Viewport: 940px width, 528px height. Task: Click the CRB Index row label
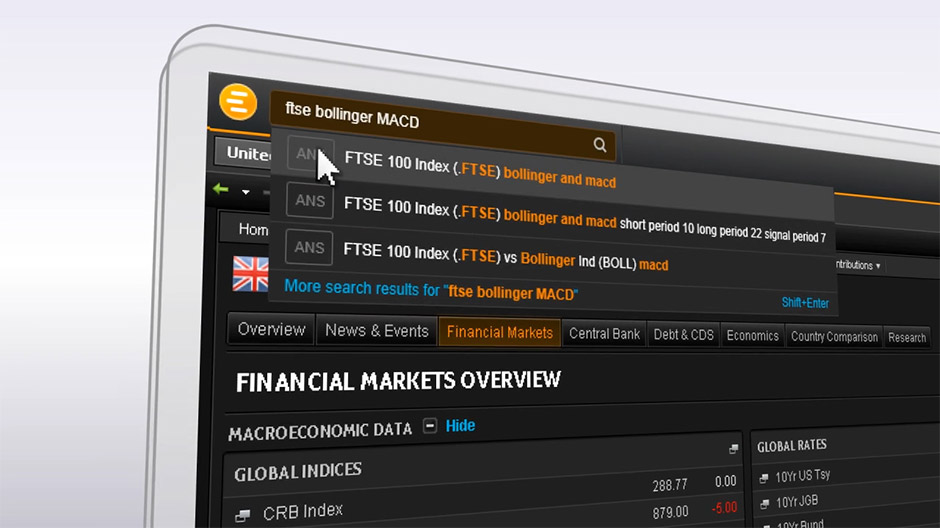coord(303,512)
